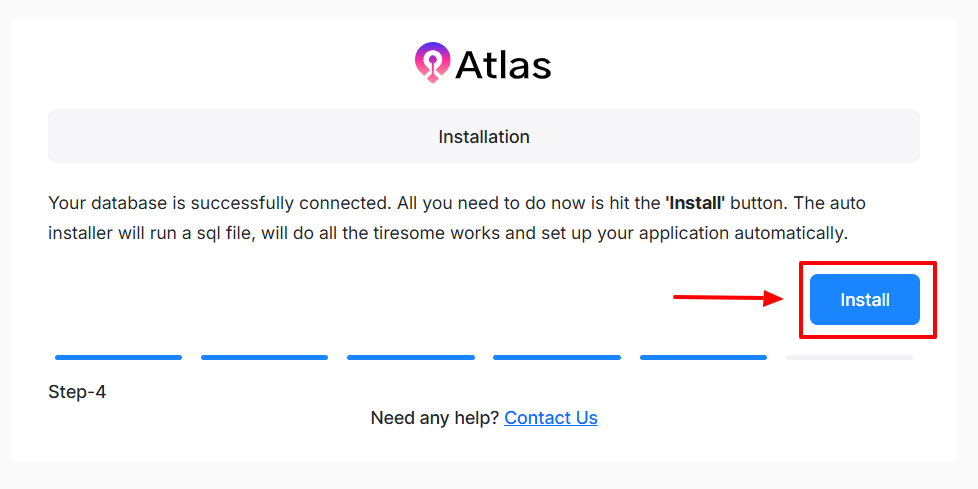Click the third blue progress step bar
This screenshot has width=978, height=489.
[411, 357]
